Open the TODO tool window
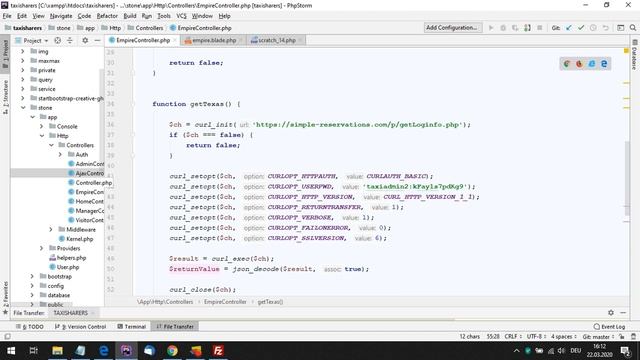The height and width of the screenshot is (360, 640). coord(30,327)
